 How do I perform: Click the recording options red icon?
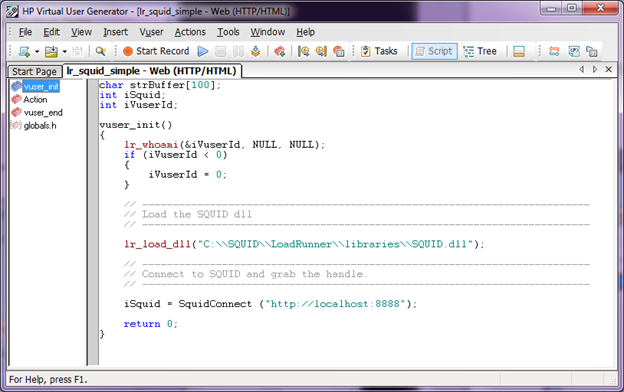point(339,51)
